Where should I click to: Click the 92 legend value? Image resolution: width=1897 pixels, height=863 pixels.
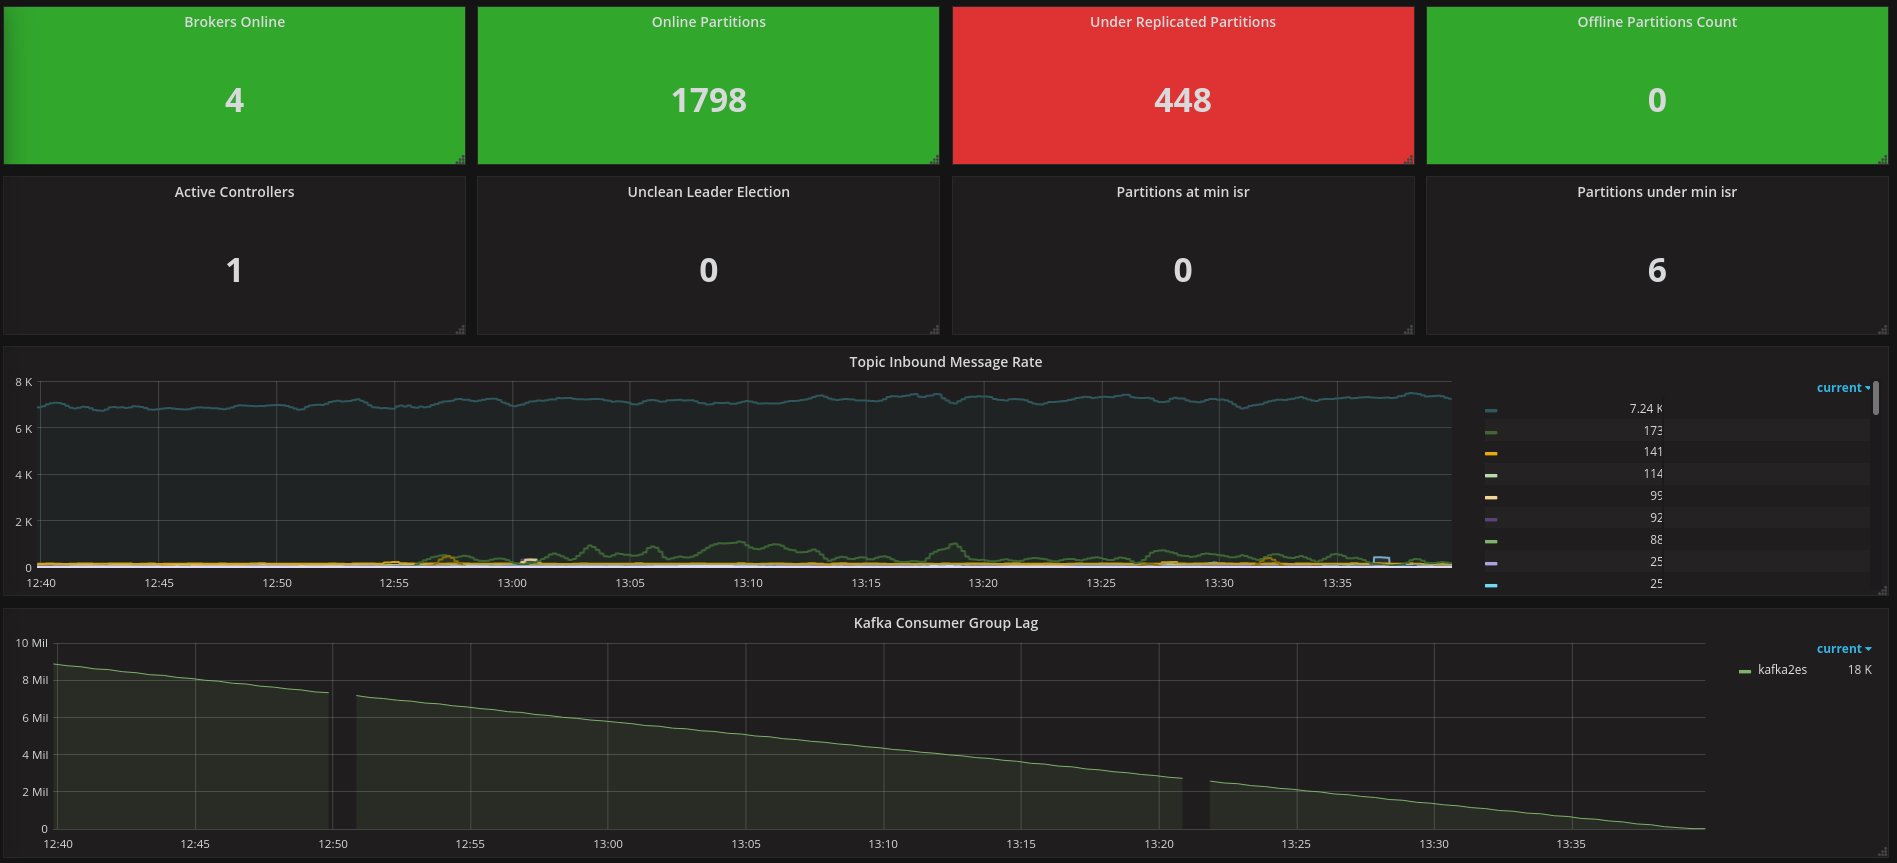(x=1656, y=518)
